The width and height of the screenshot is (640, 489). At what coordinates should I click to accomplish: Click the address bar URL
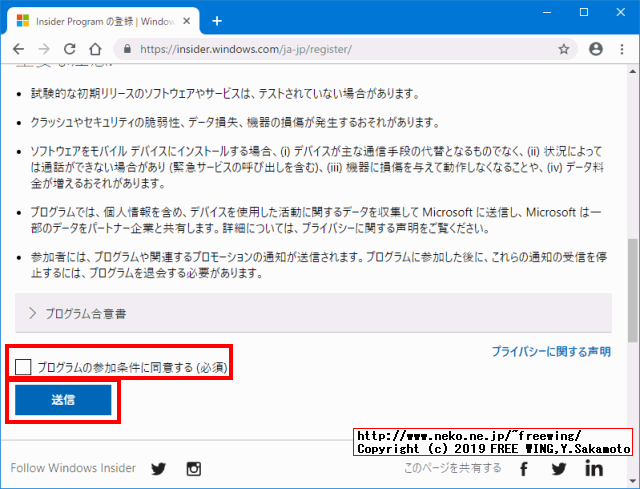(x=246, y=49)
